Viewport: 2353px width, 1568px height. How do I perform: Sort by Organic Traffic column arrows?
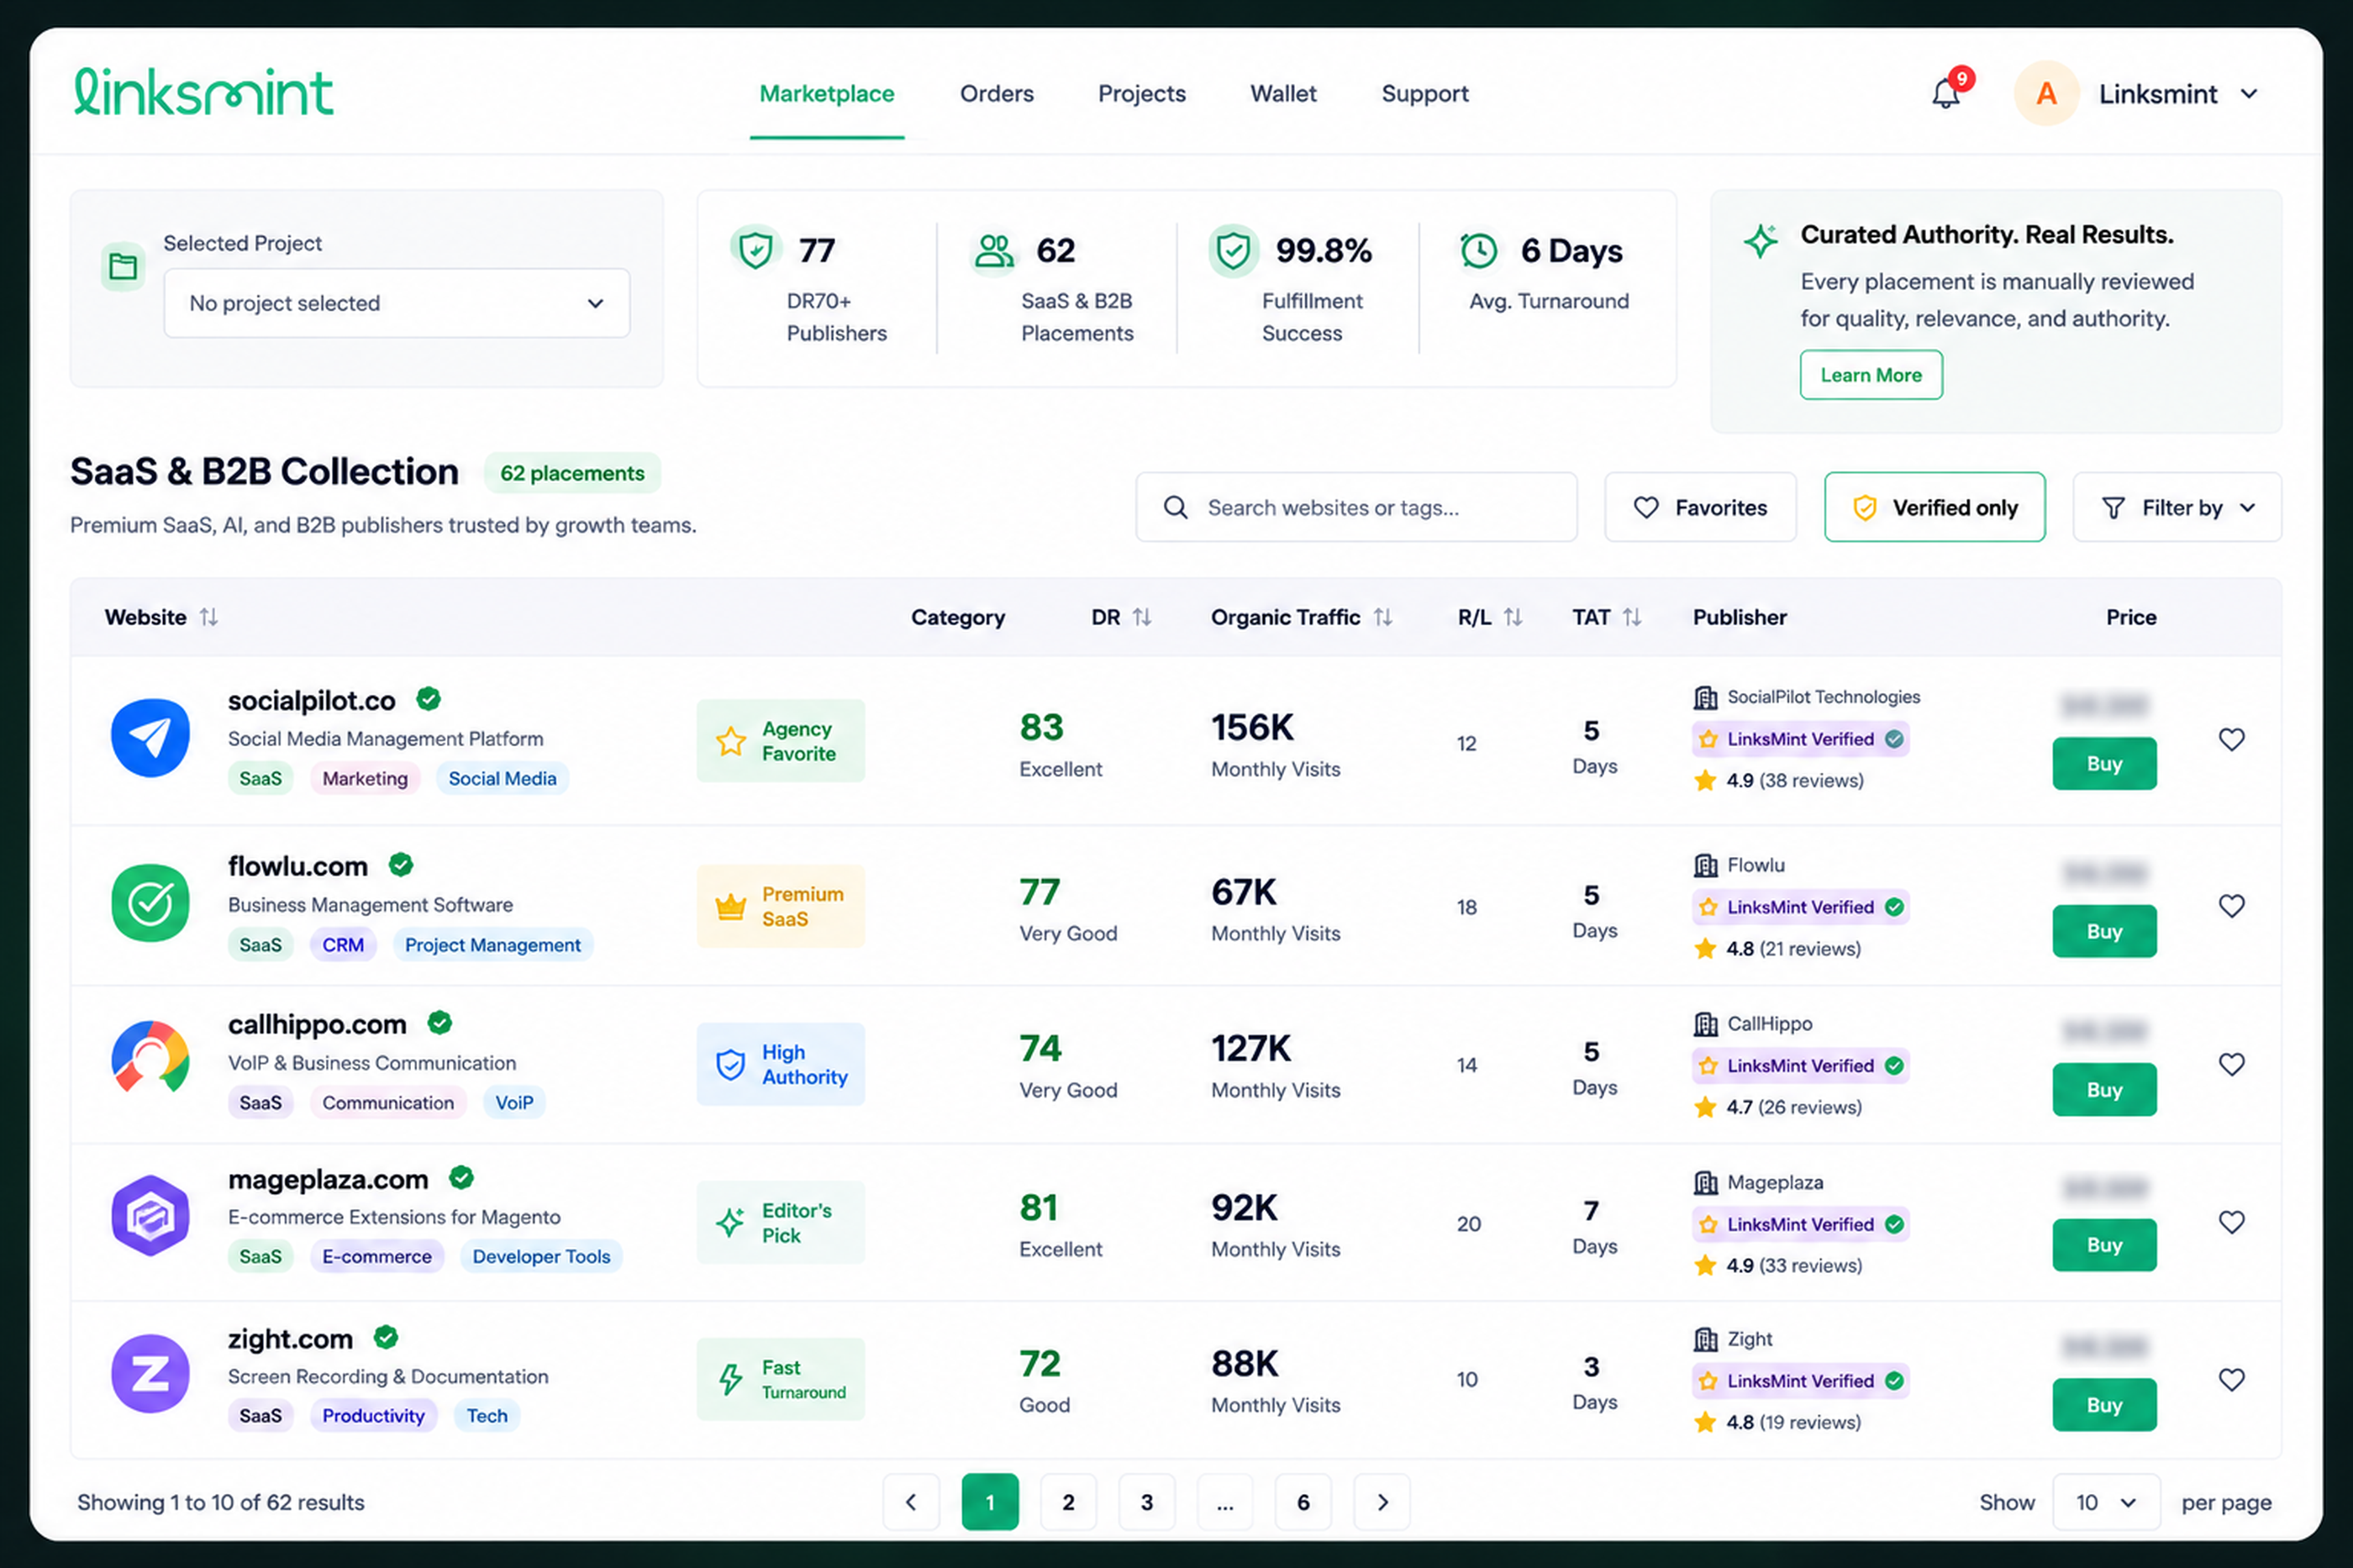click(x=1383, y=617)
